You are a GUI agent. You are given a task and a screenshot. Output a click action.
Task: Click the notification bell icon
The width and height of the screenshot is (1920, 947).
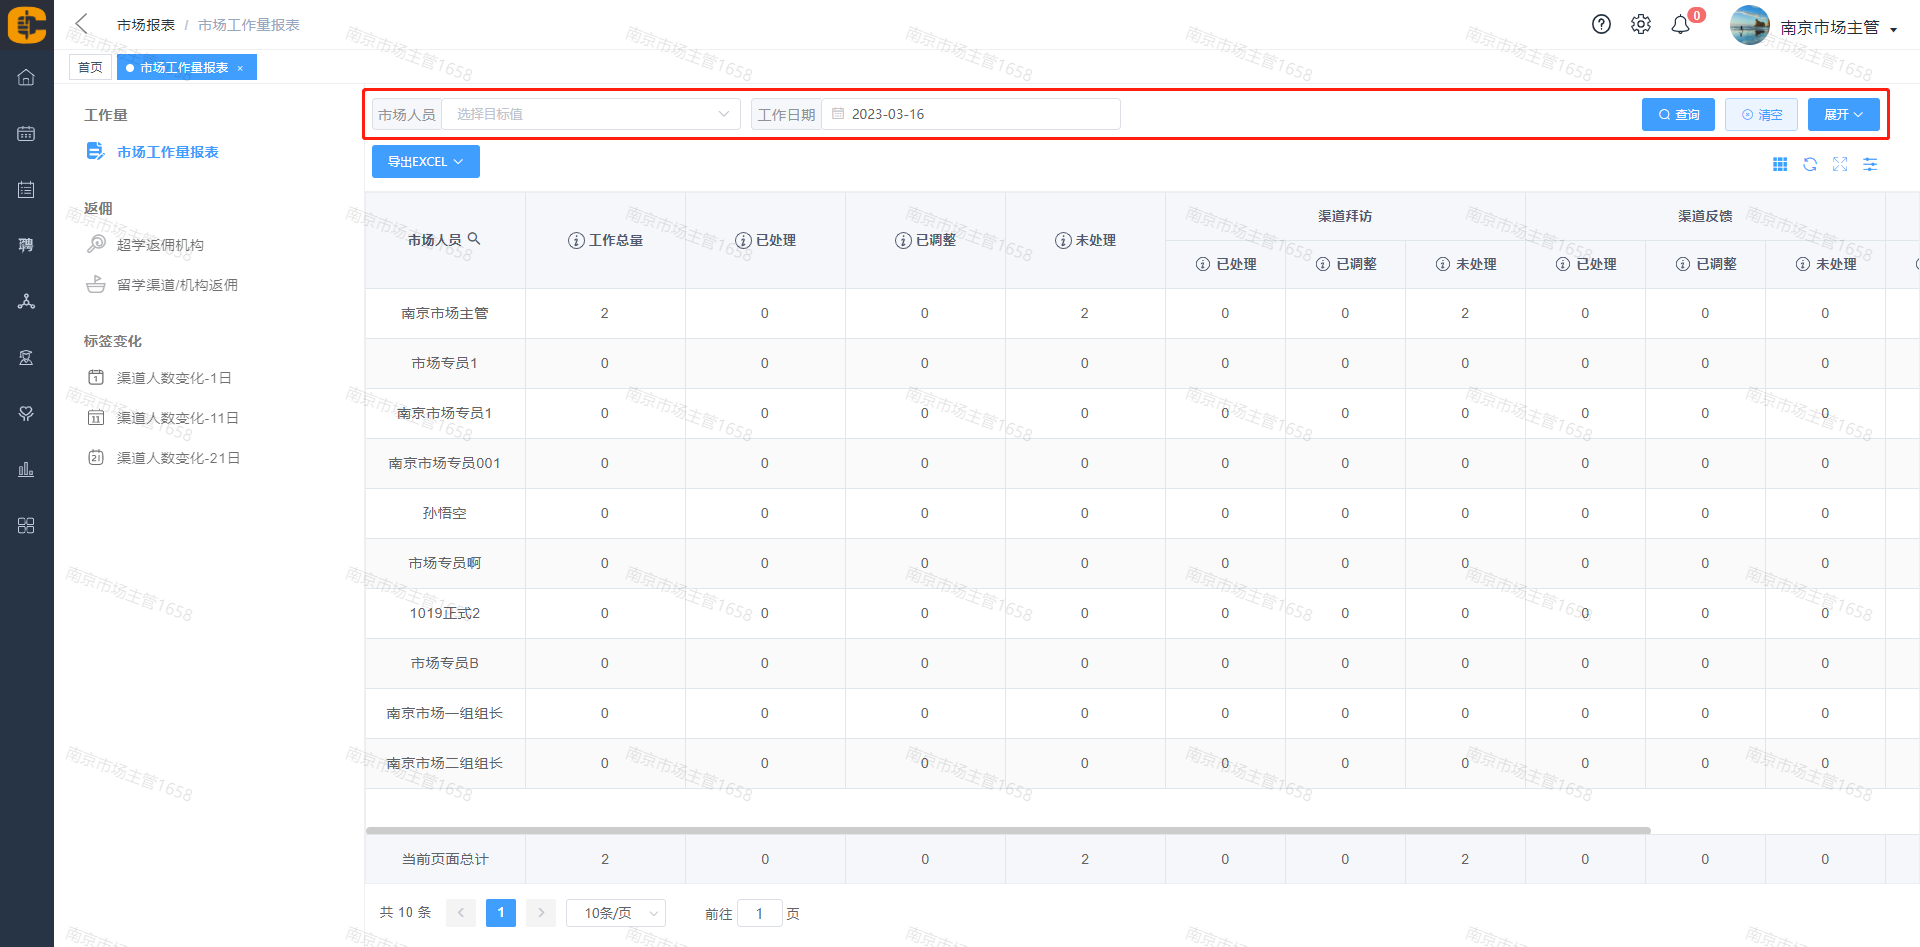coord(1680,25)
